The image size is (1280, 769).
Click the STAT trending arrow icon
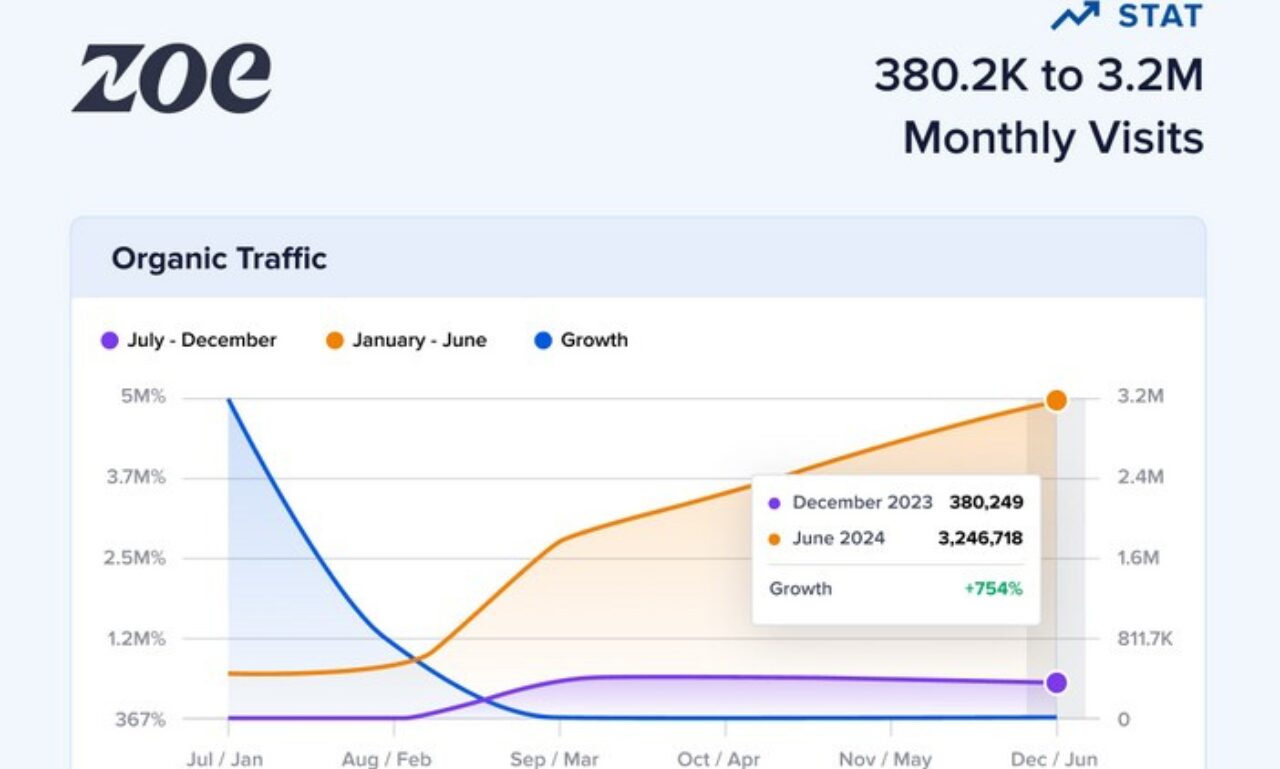pyautogui.click(x=1075, y=16)
